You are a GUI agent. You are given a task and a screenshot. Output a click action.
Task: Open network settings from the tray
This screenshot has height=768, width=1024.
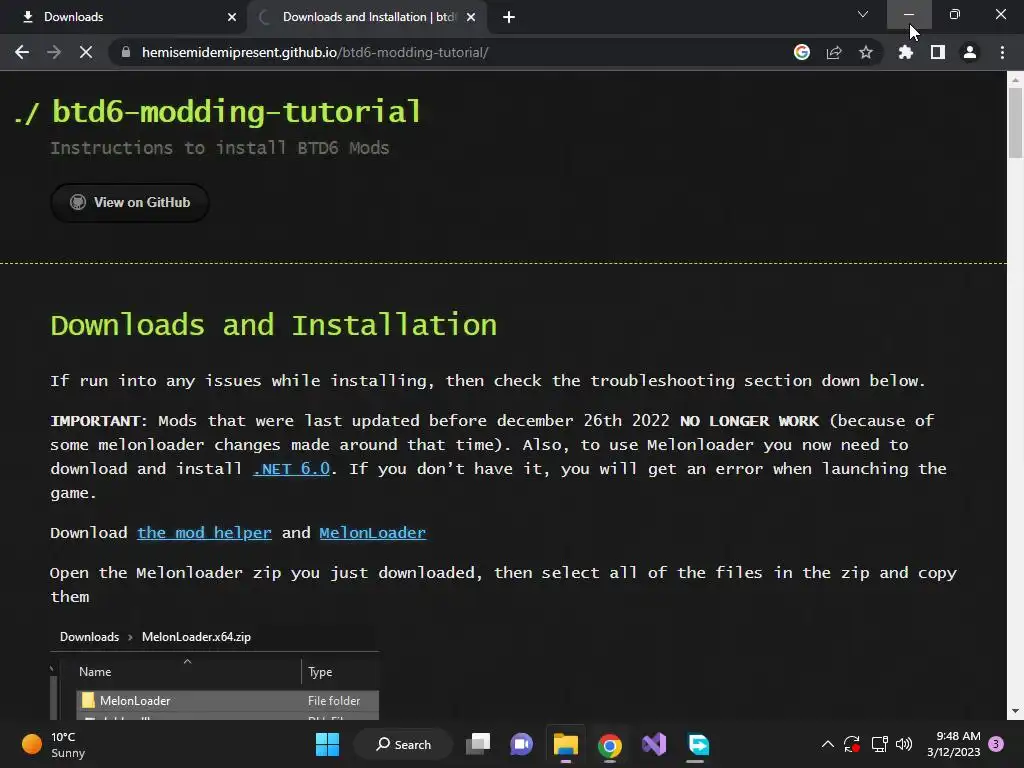pos(880,744)
